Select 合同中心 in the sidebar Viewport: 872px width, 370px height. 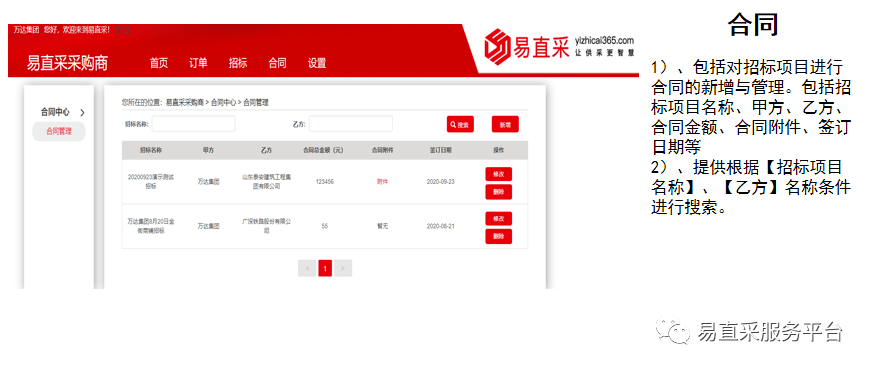(55, 112)
